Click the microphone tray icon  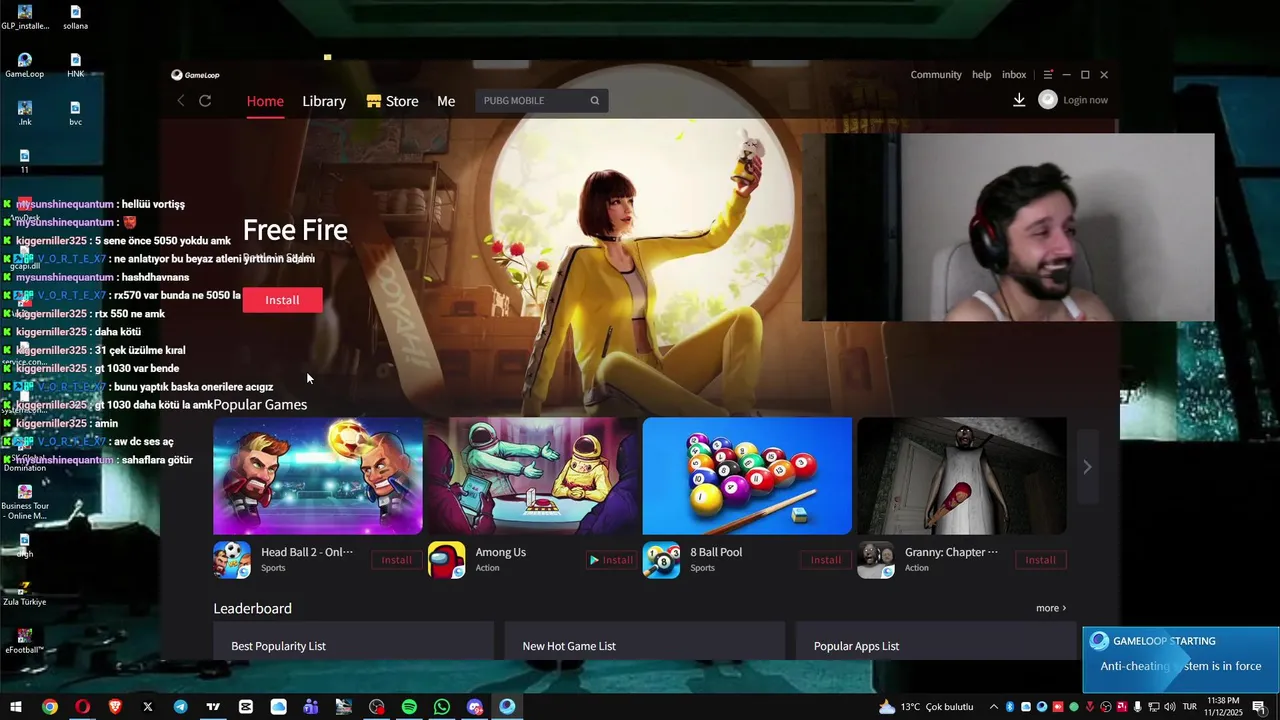tap(1138, 707)
